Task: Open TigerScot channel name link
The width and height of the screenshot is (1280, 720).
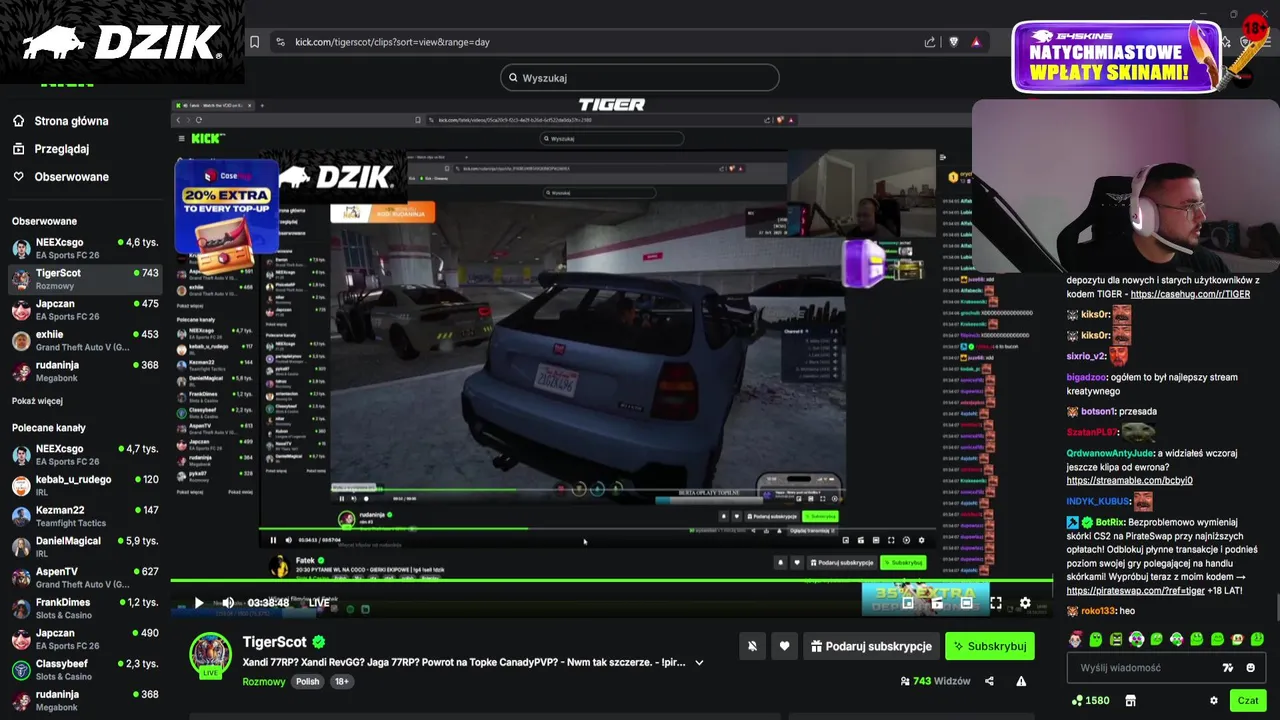Action: coord(274,642)
